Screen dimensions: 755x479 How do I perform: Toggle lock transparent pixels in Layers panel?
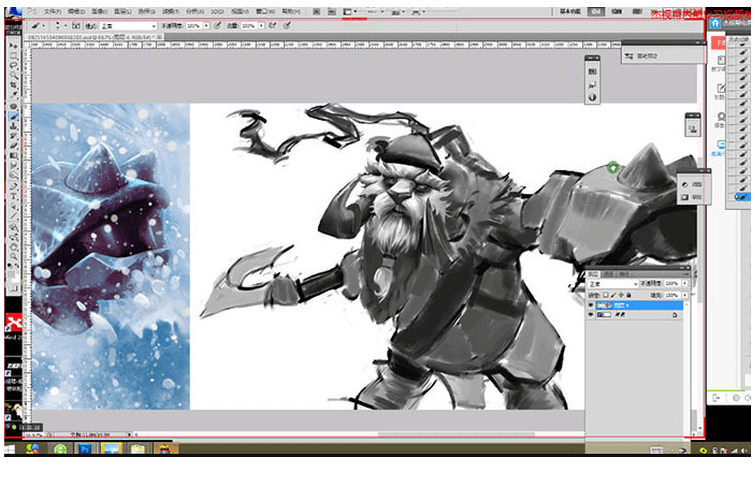pos(606,295)
